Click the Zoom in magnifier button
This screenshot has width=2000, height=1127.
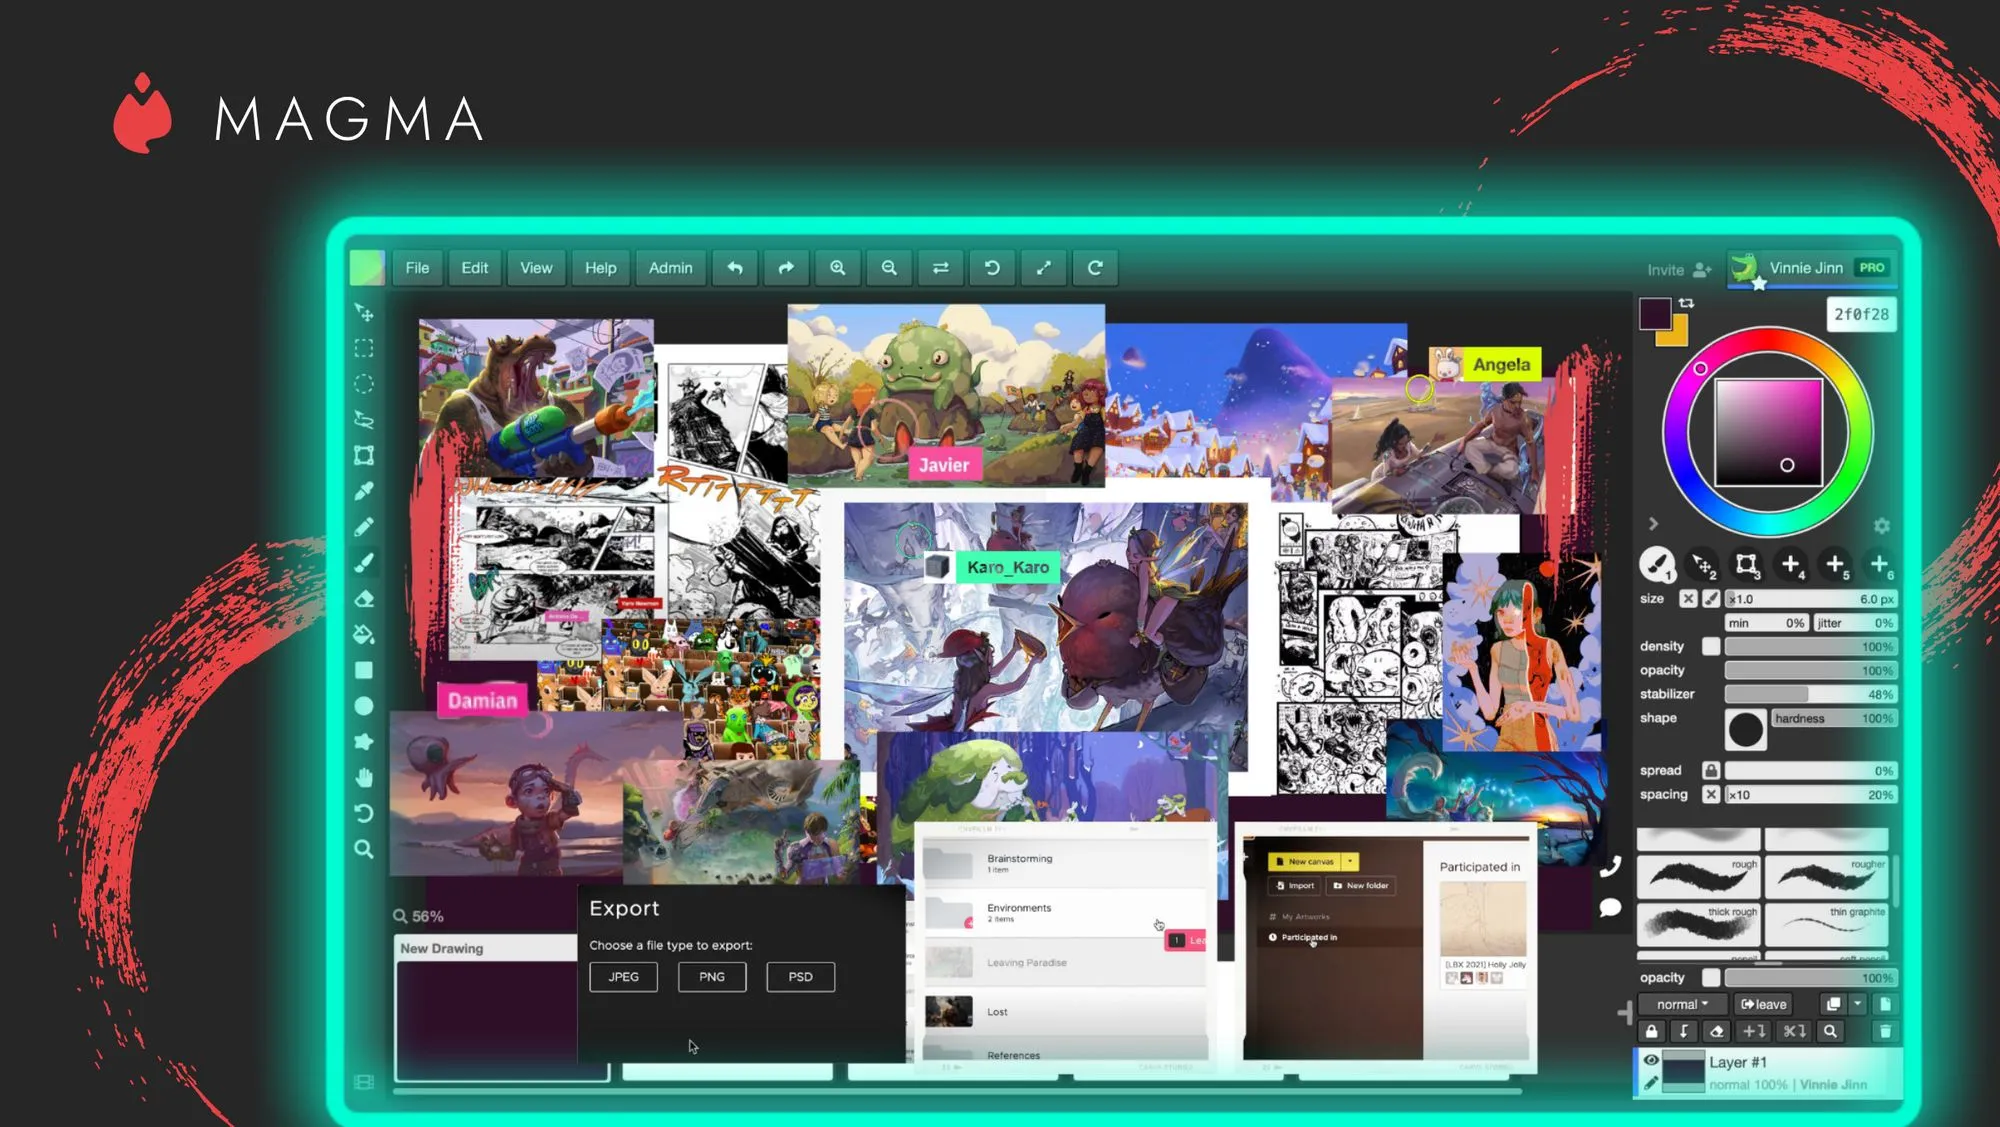click(x=838, y=268)
